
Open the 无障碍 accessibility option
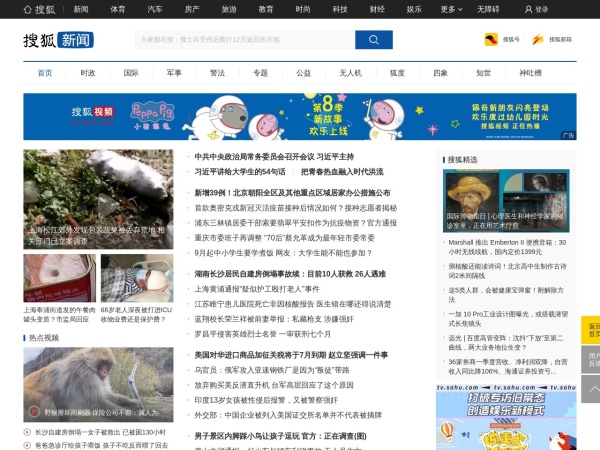tap(488, 9)
